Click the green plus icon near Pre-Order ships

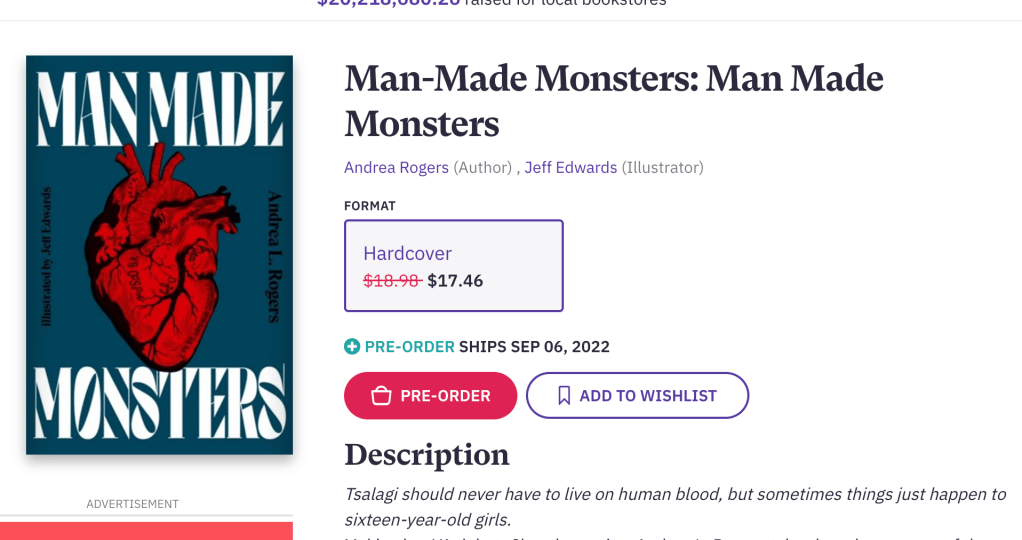coord(352,347)
